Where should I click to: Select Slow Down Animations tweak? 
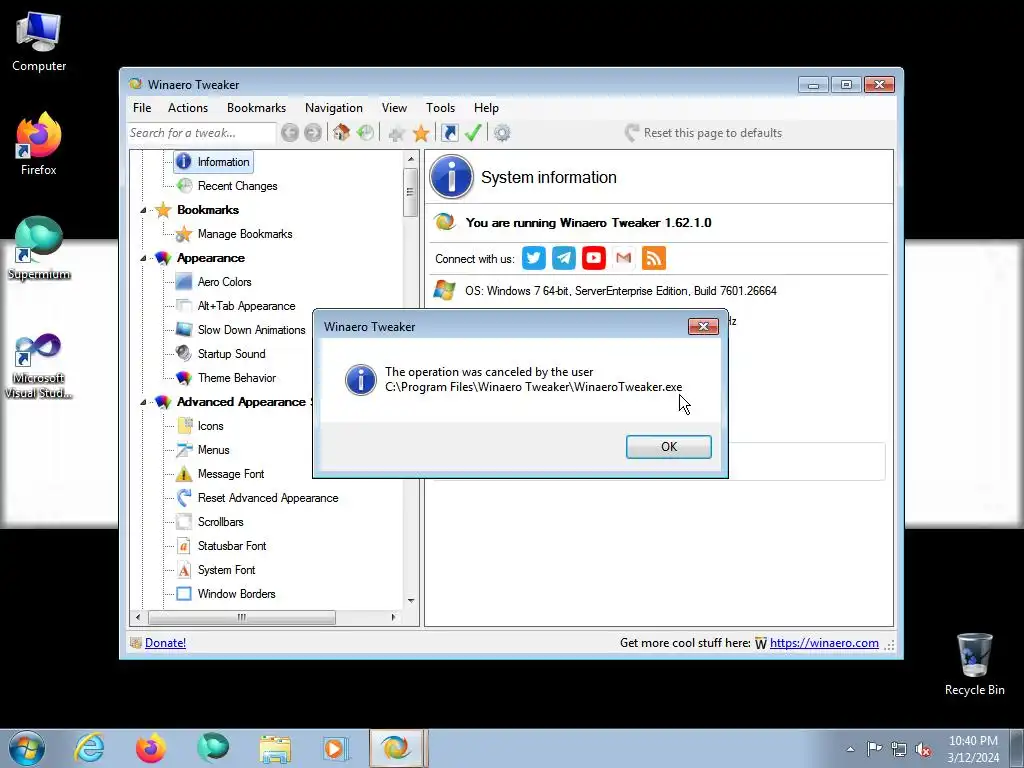251,330
